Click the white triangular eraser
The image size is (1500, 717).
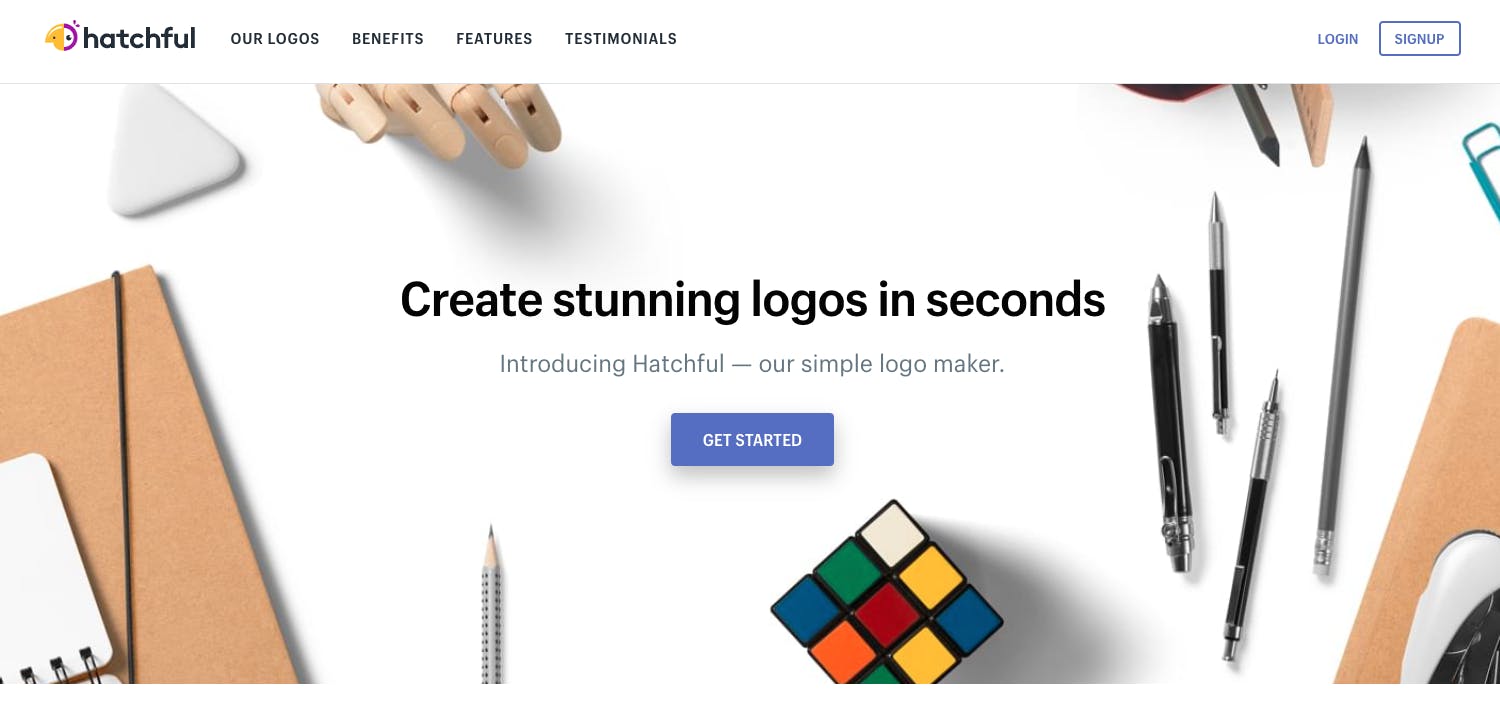176,150
